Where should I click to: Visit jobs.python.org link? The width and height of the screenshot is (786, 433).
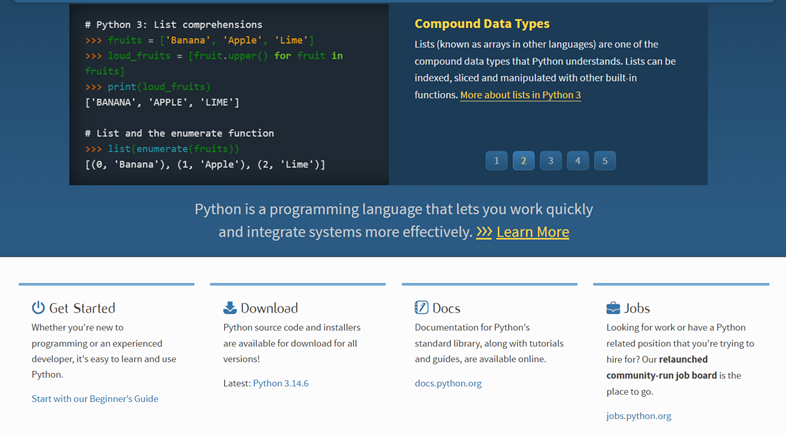(x=639, y=415)
